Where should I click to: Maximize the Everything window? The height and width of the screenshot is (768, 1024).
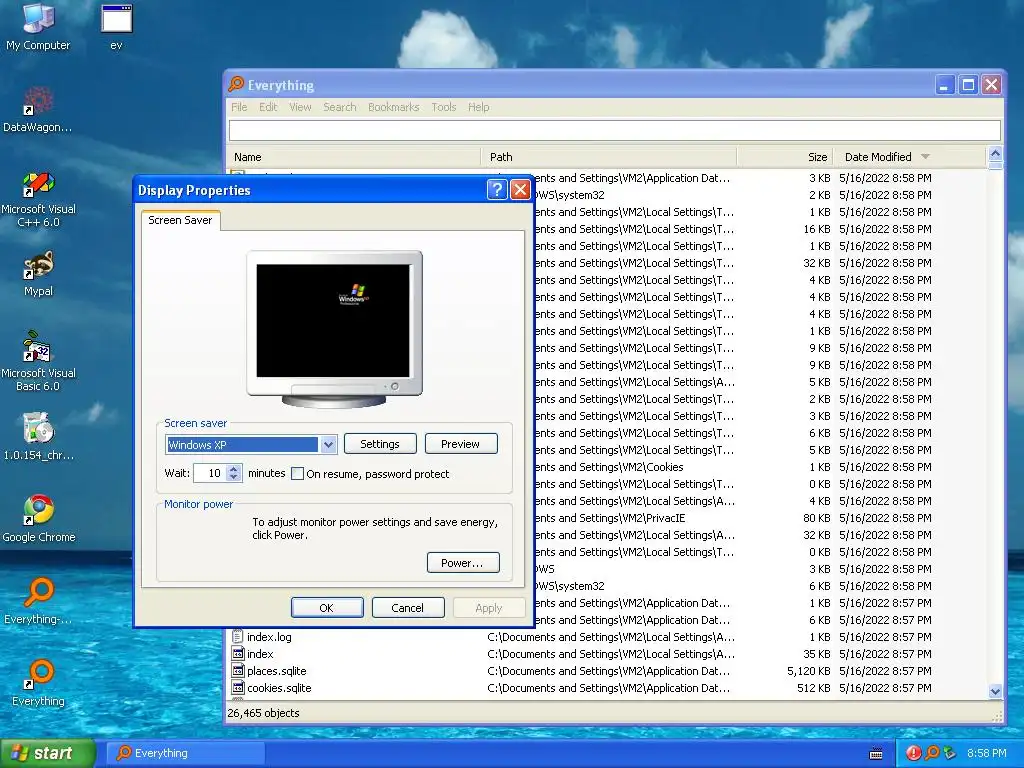click(x=968, y=85)
